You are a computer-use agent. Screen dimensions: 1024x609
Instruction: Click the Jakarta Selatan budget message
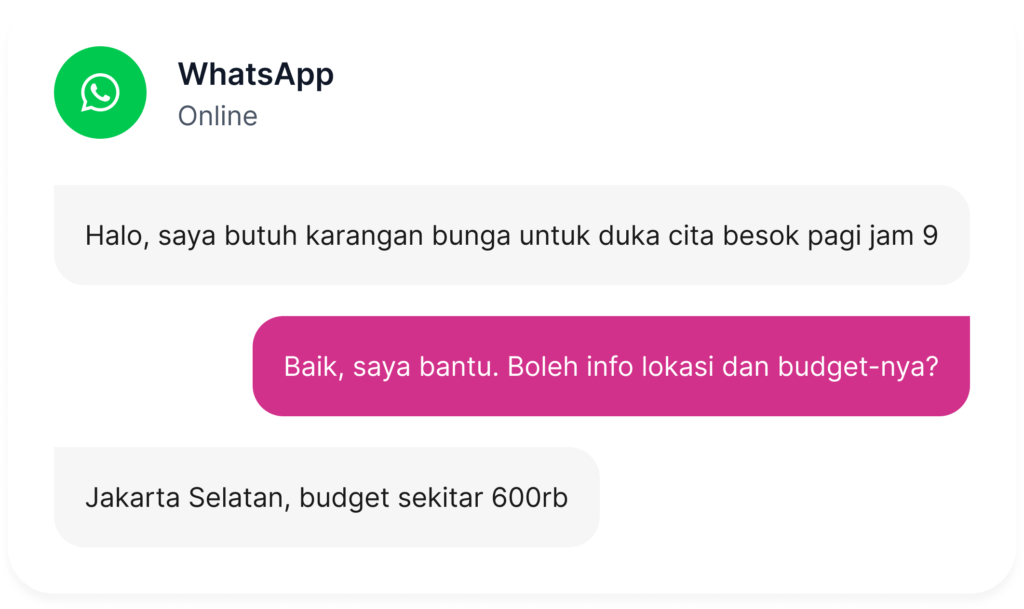327,497
